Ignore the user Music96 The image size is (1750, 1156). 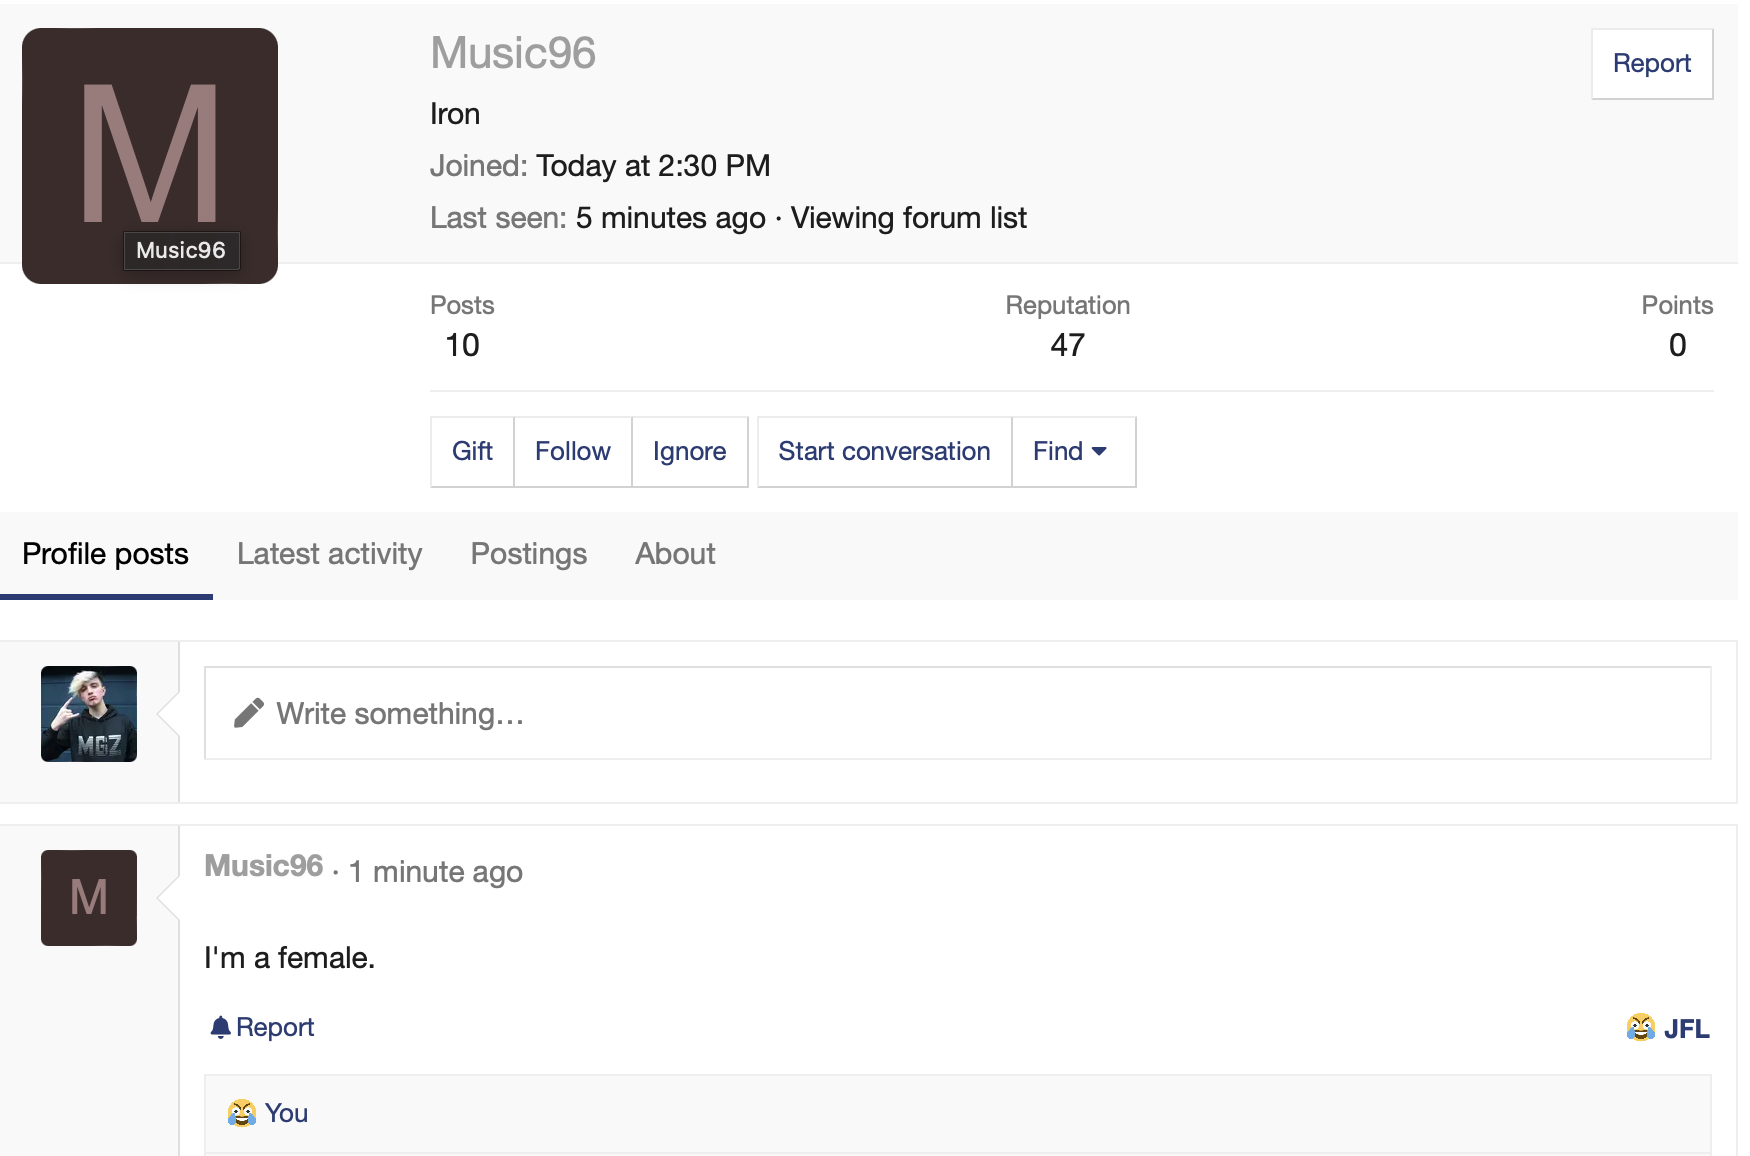point(689,451)
